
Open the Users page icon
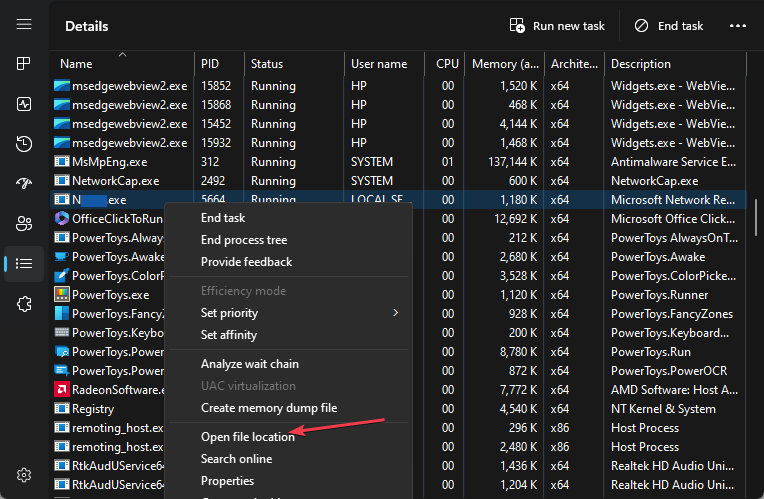24,224
